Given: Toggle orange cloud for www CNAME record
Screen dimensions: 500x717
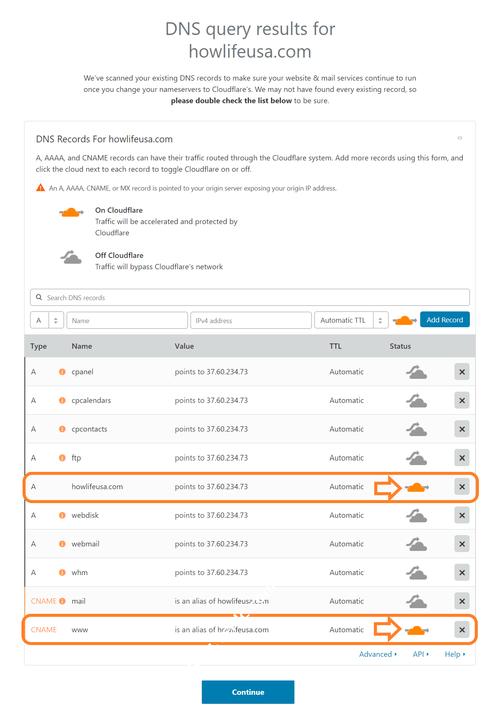Looking at the screenshot, I should (416, 630).
